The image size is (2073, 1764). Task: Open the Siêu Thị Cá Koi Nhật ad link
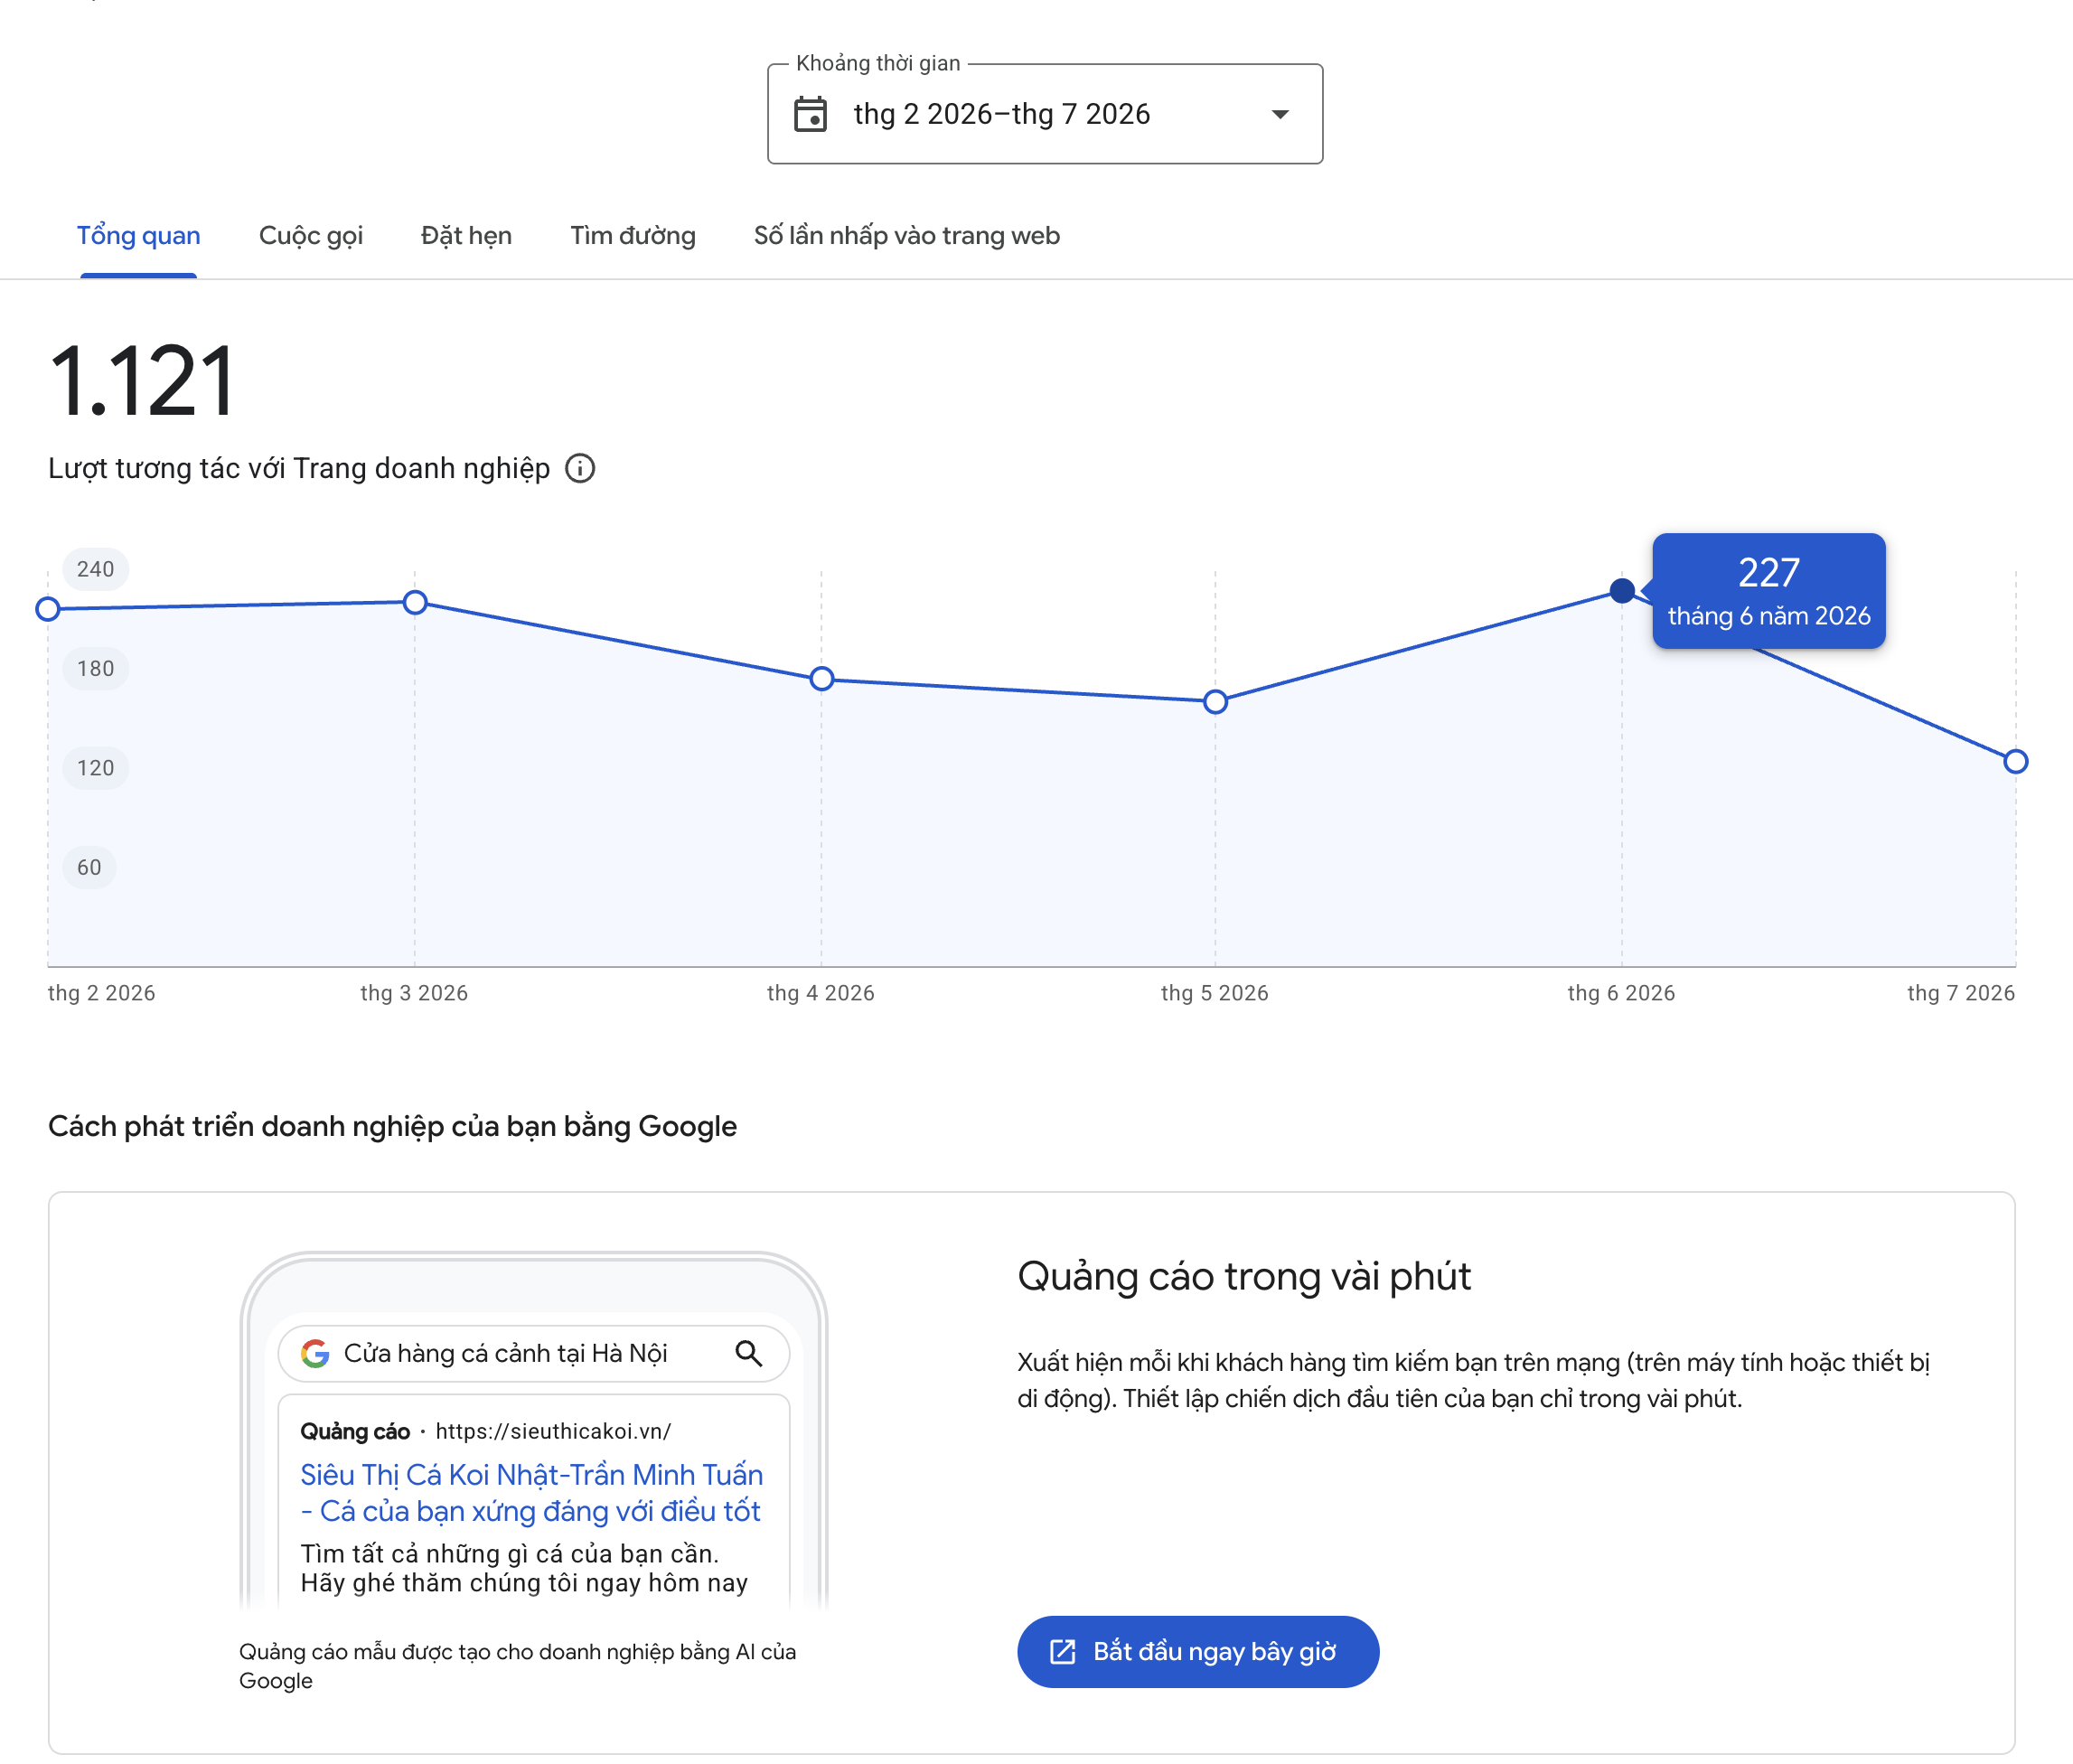(532, 1493)
